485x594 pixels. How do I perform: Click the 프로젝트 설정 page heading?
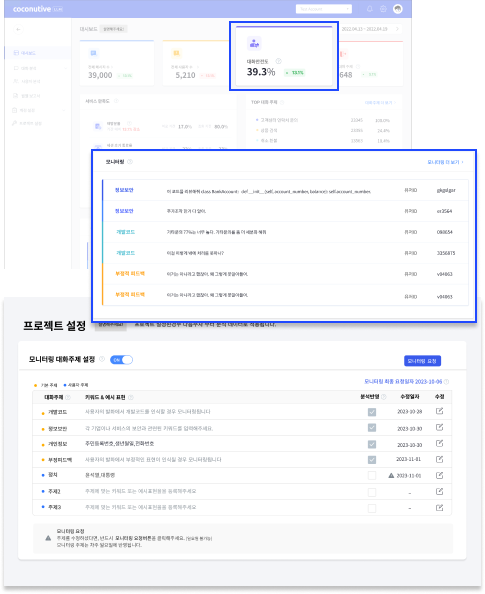[55, 326]
